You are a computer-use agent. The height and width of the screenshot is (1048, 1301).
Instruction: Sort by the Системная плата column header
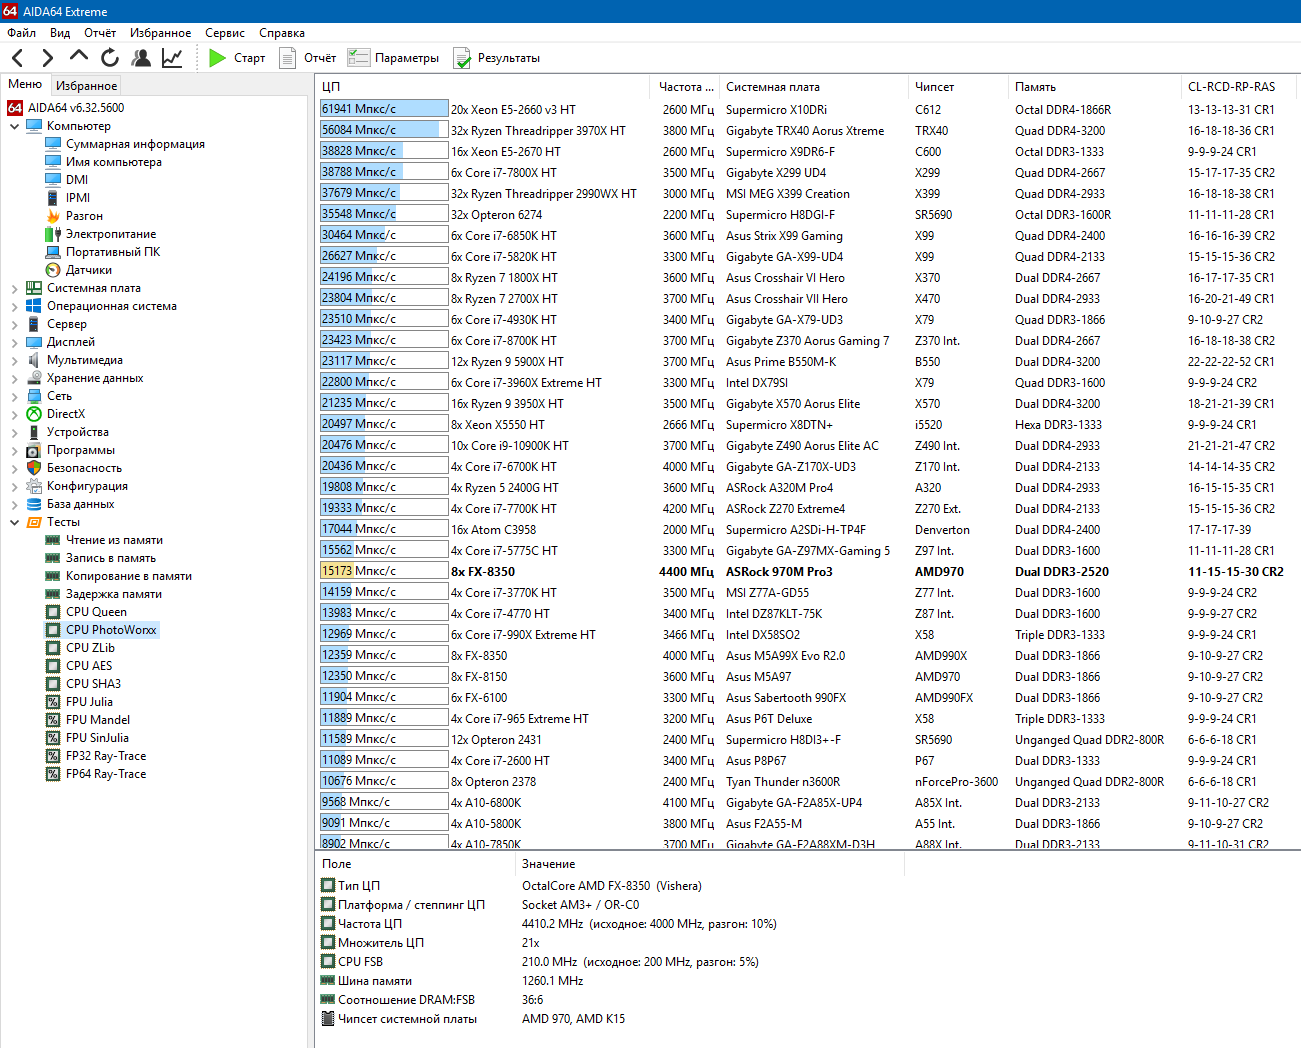click(x=814, y=87)
